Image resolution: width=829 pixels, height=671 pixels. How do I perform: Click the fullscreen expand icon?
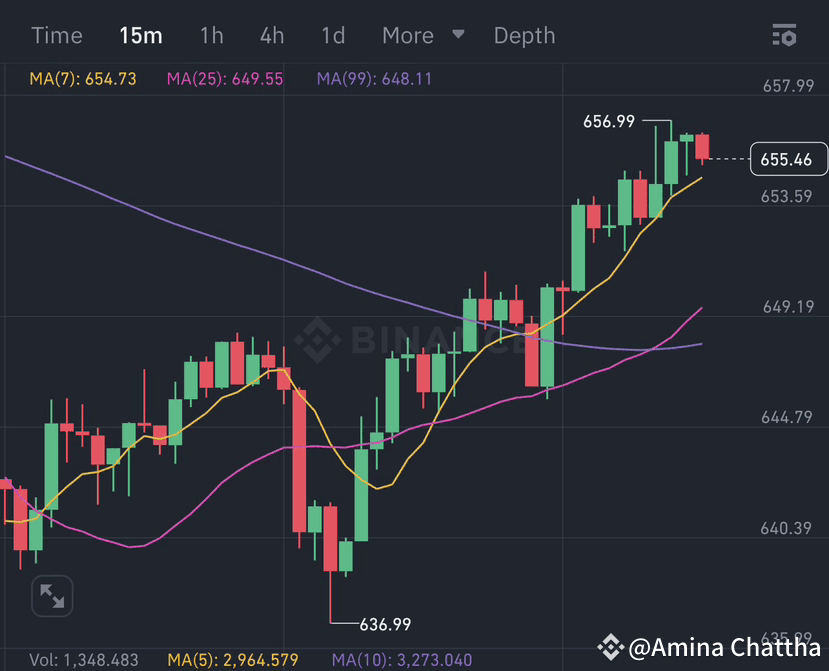[x=52, y=595]
